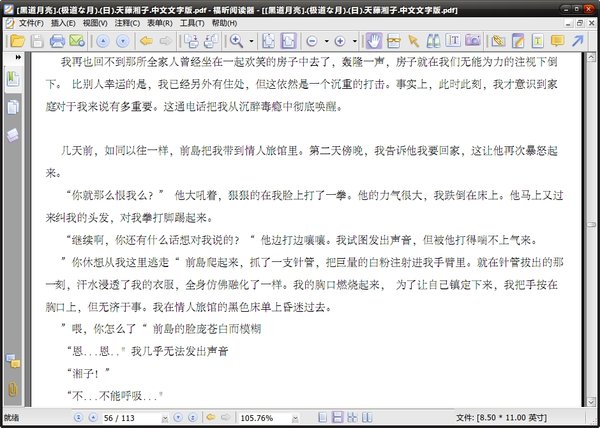
Task: Select the pencil note tool
Action: click(x=518, y=41)
